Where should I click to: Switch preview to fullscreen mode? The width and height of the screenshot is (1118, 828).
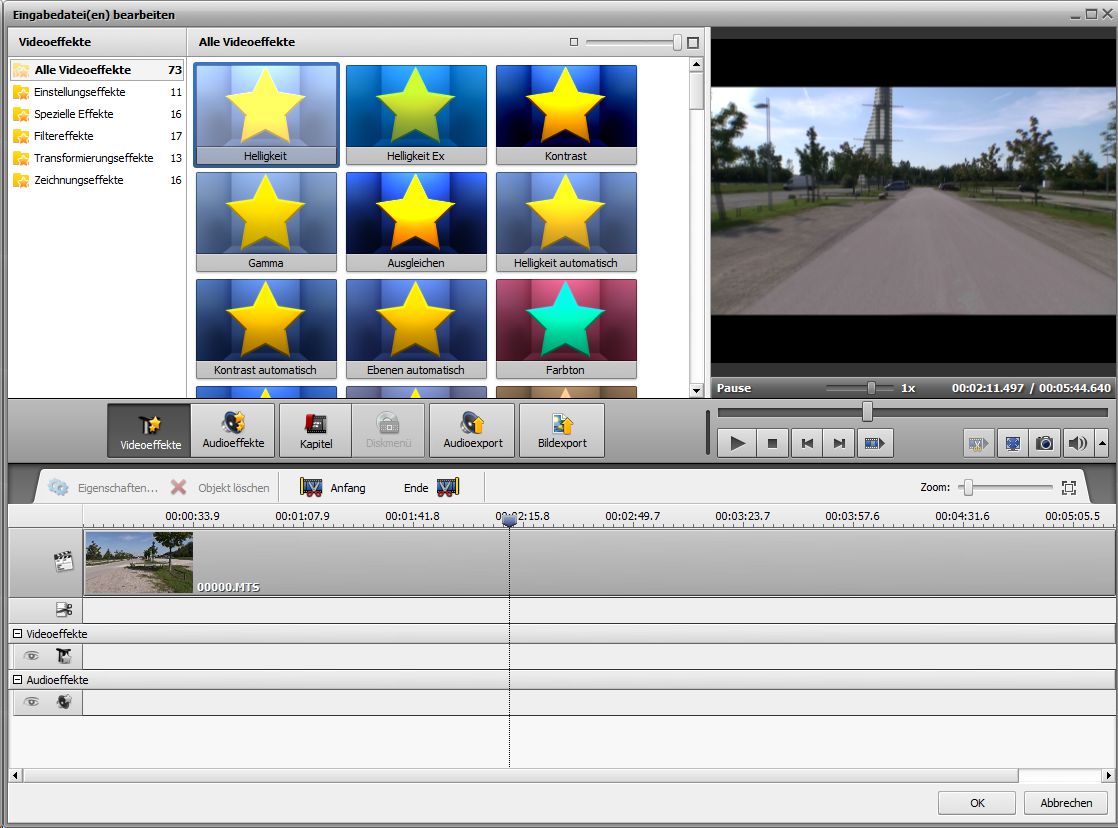(x=1012, y=442)
